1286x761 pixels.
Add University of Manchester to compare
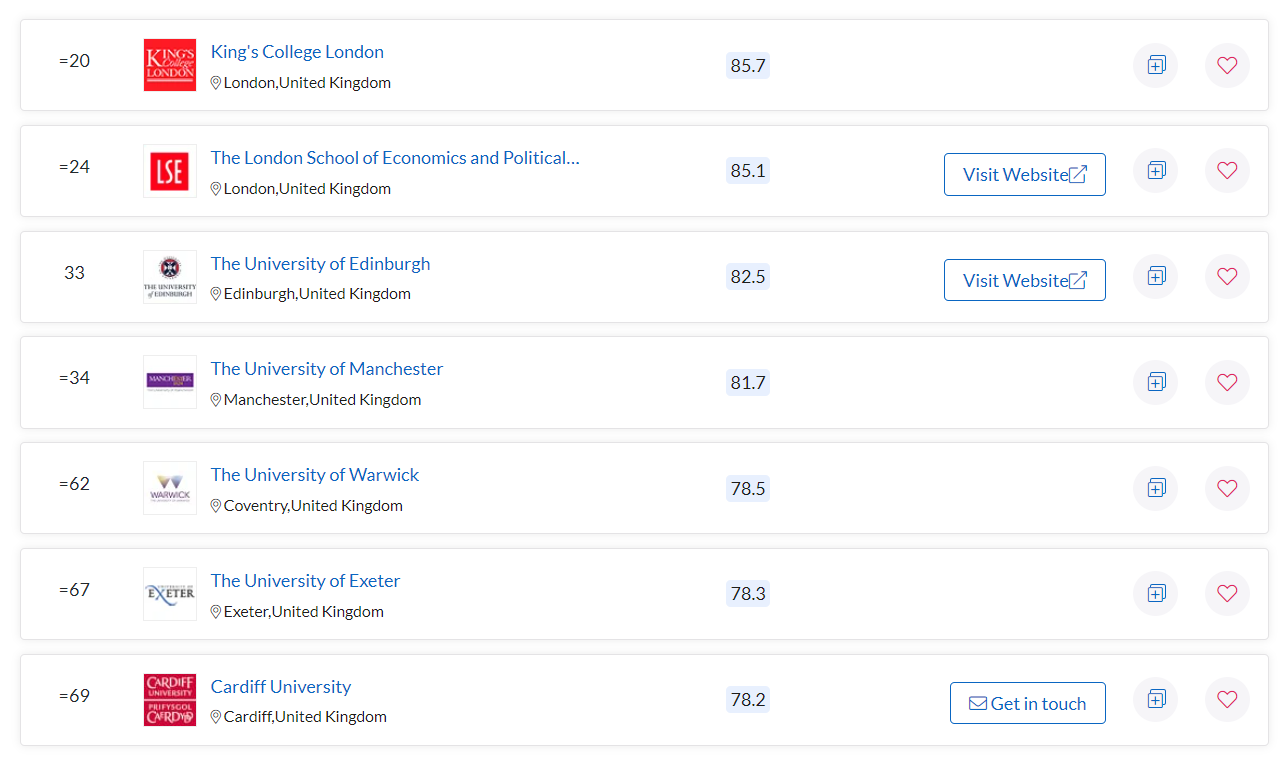click(1156, 382)
